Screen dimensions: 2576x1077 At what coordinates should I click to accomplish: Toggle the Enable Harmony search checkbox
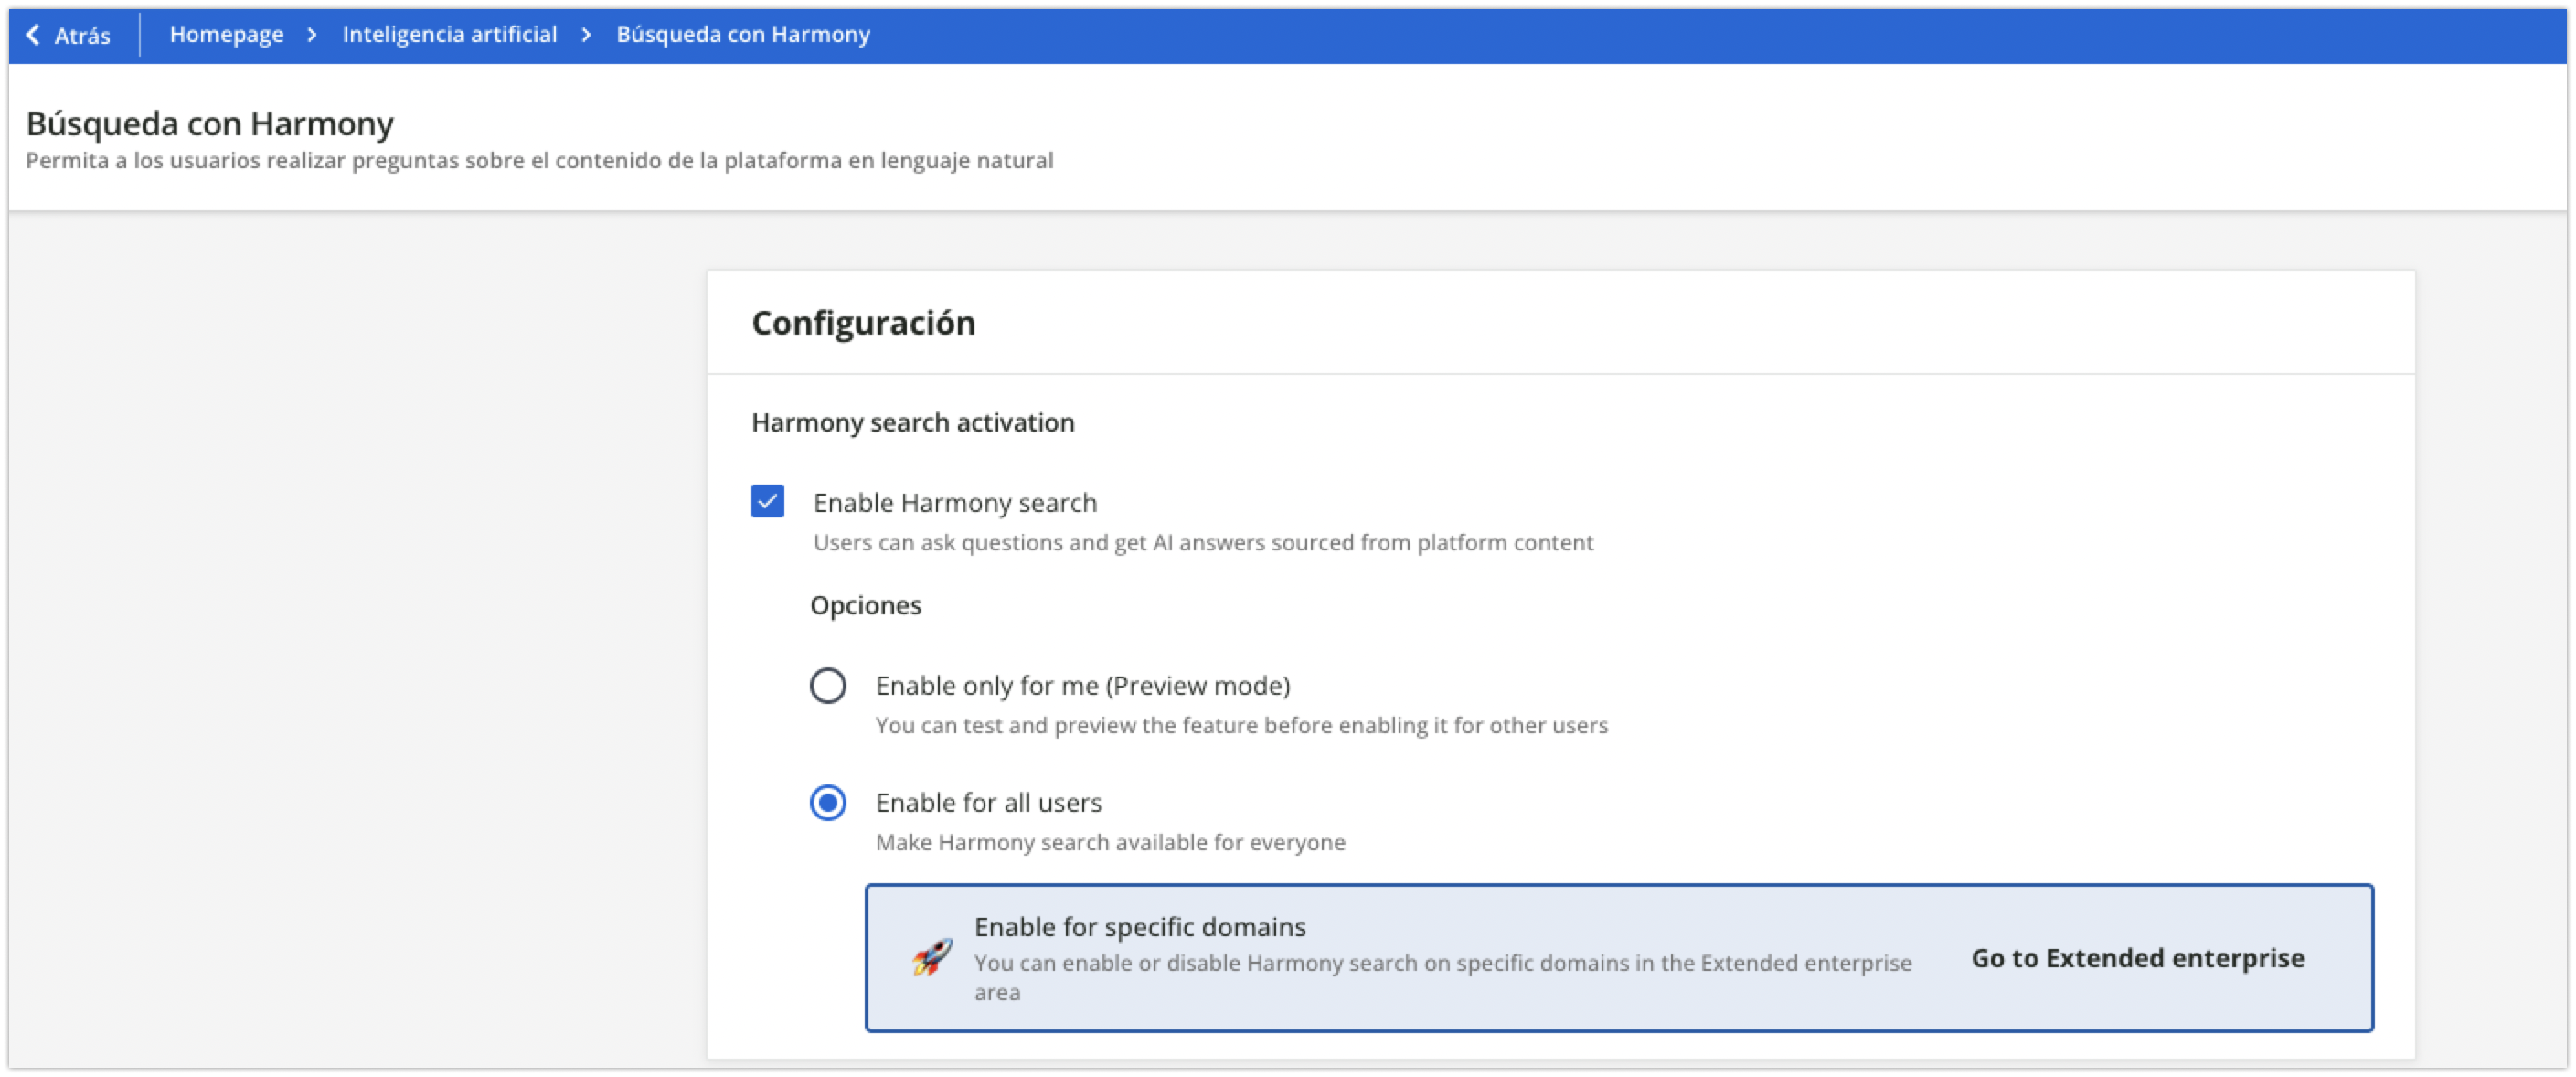[767, 501]
